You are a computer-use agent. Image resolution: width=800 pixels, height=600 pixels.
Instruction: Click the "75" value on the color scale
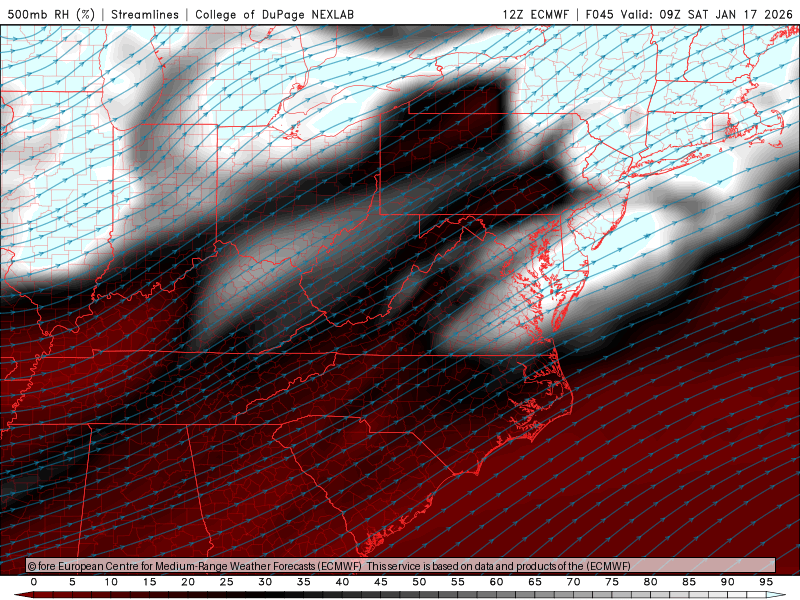pos(612,582)
